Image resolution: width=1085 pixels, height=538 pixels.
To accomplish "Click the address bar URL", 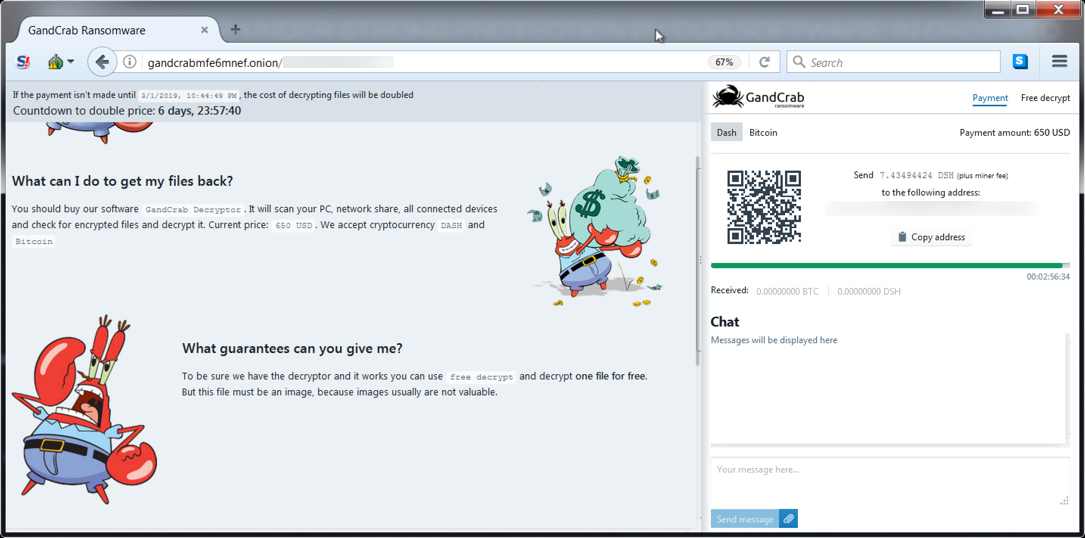I will tap(215, 63).
